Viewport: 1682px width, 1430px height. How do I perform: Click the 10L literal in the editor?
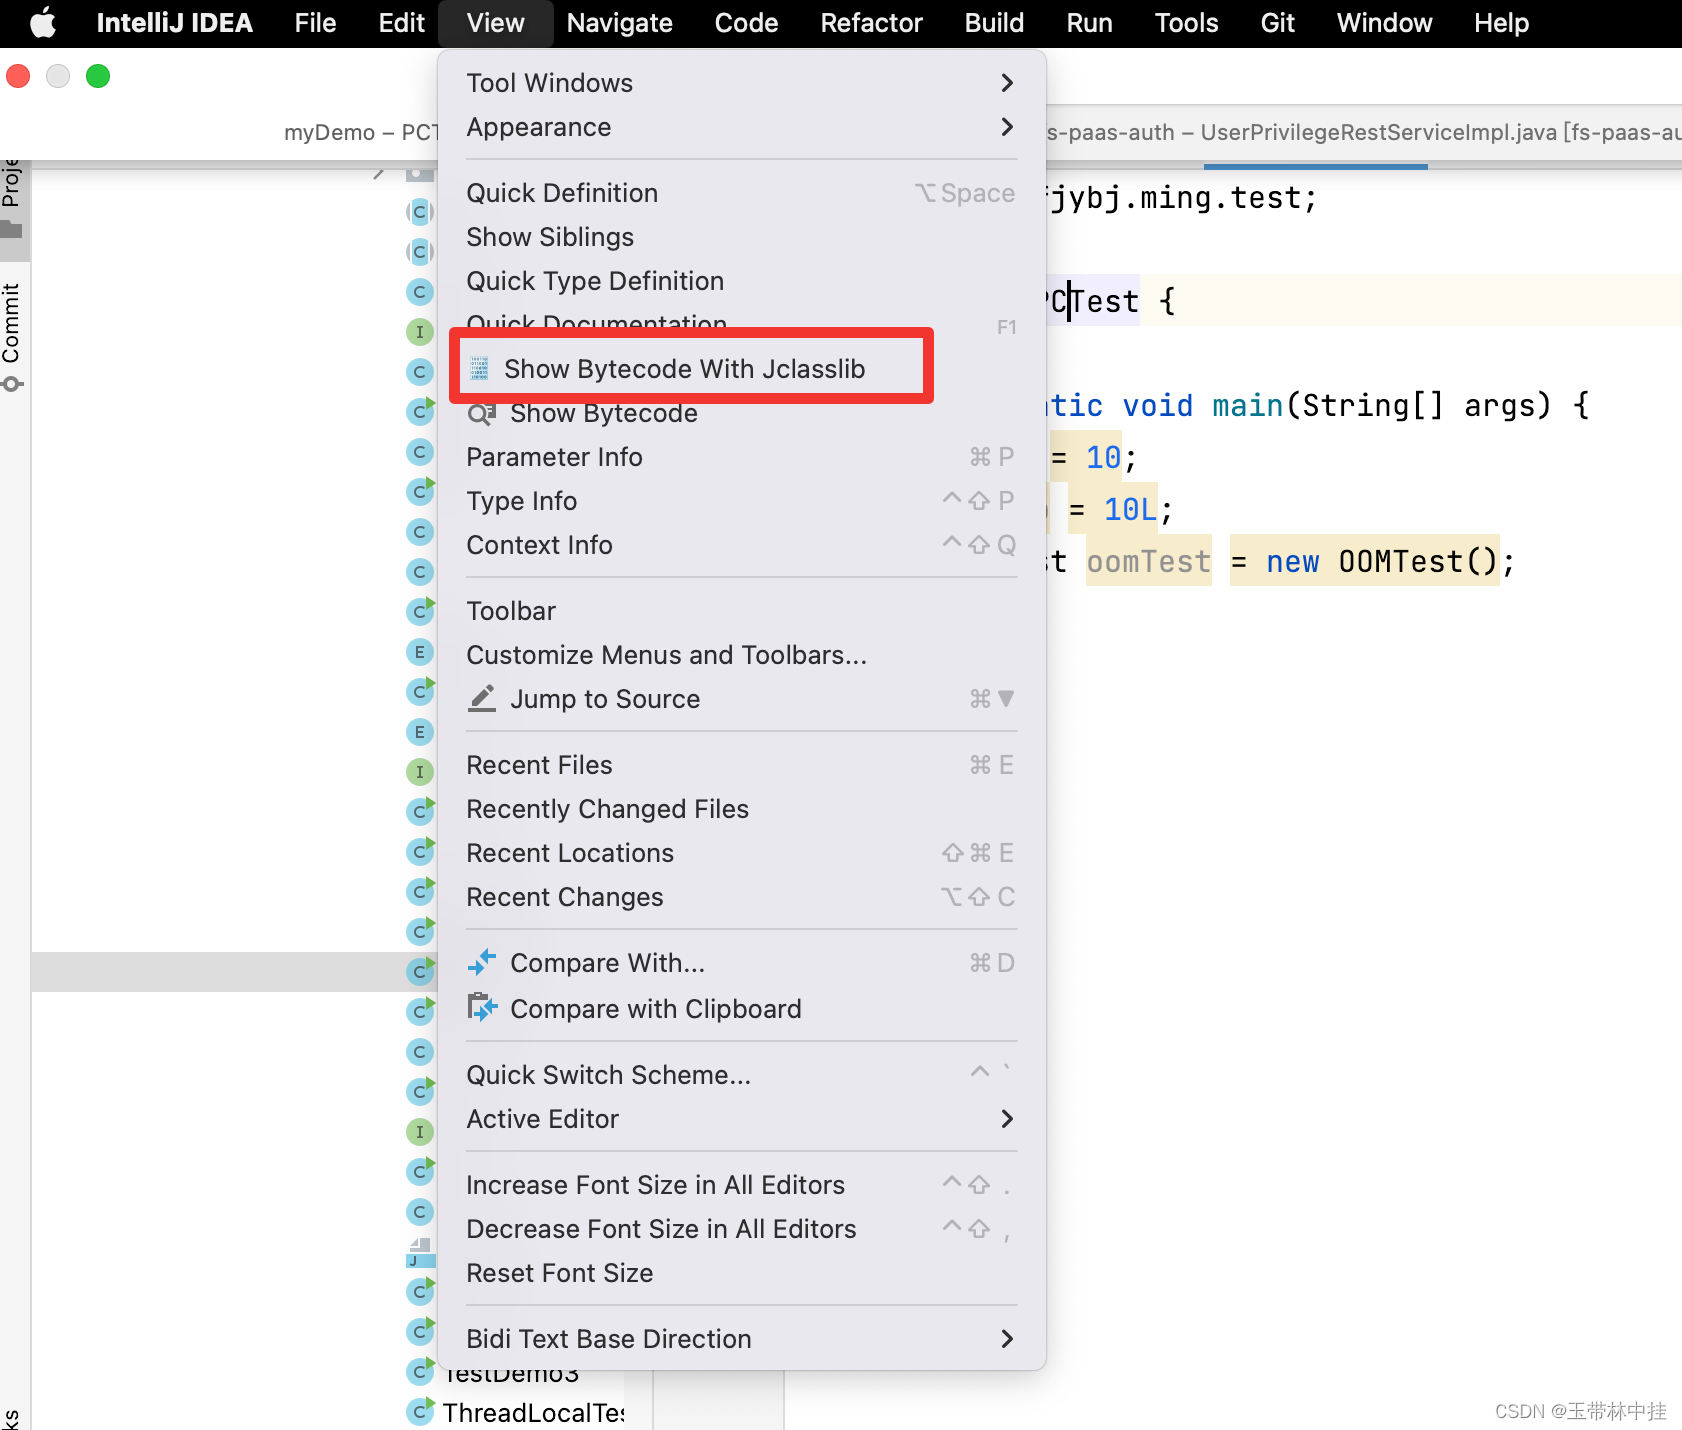click(x=1130, y=510)
